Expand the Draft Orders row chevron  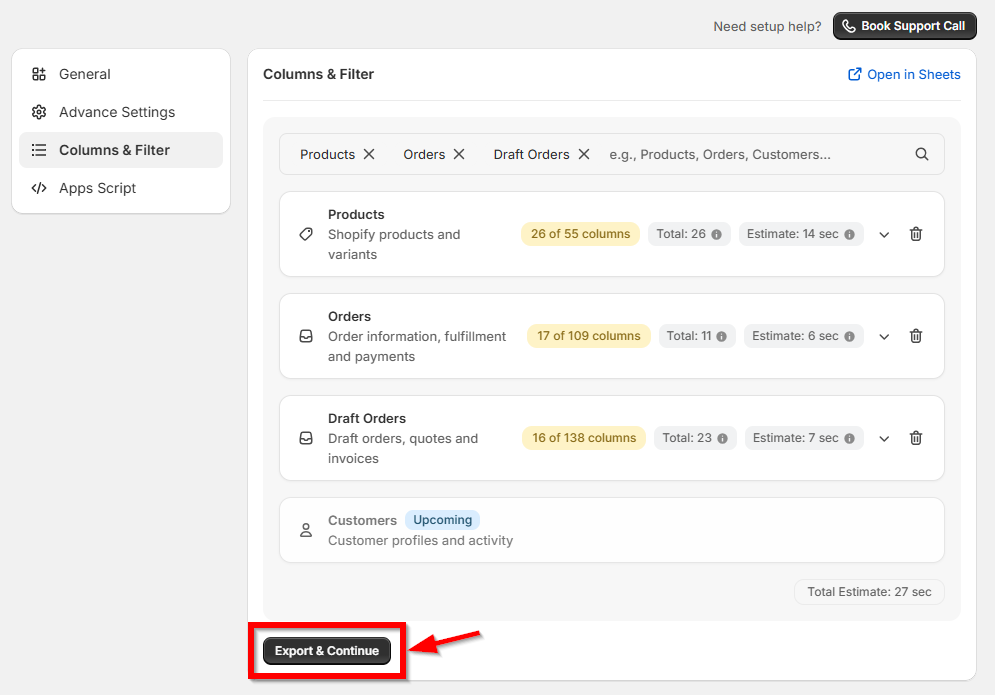point(884,439)
